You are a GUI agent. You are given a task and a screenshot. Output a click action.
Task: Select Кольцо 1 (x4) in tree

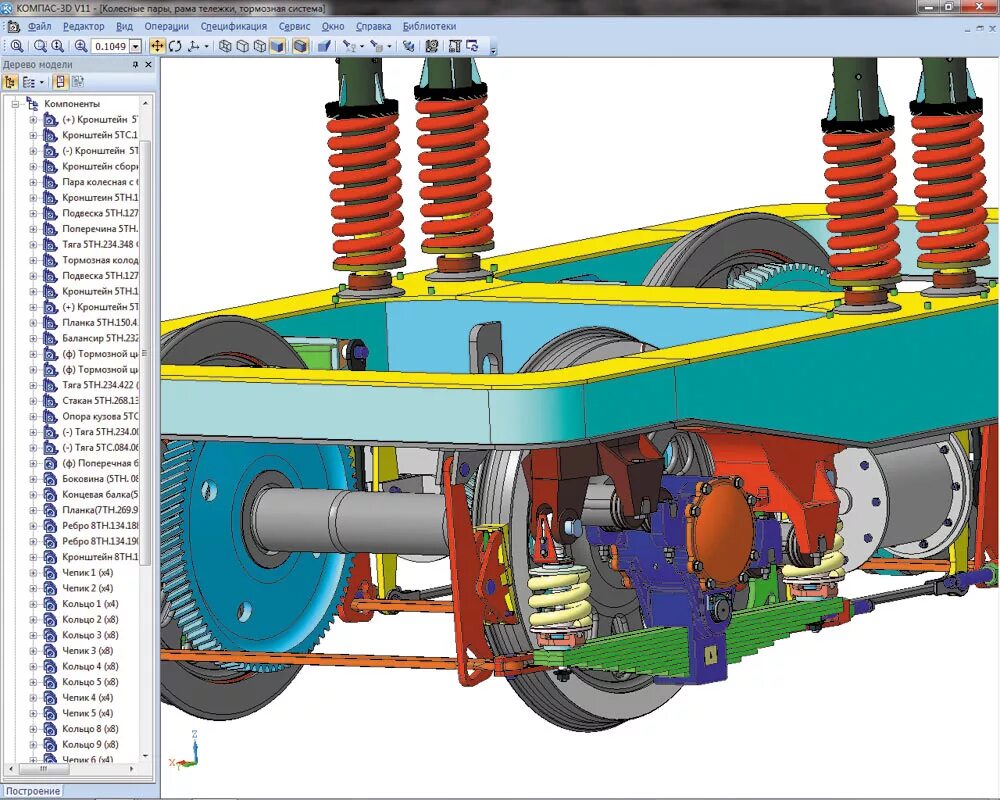(x=90, y=604)
